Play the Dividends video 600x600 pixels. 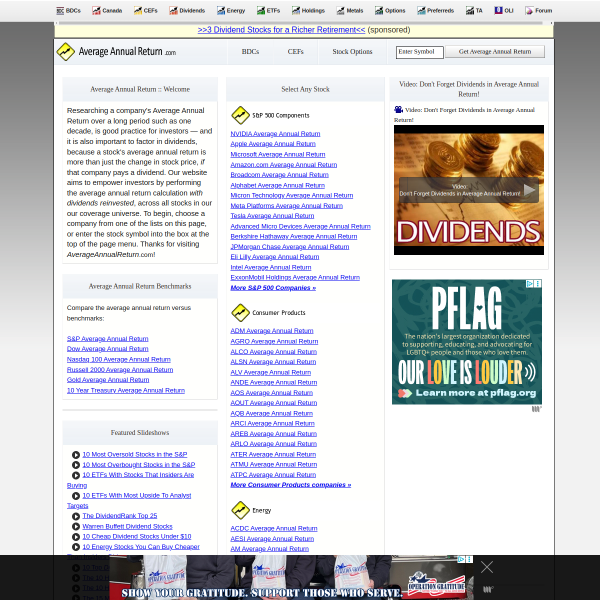pyautogui.click(x=529, y=189)
